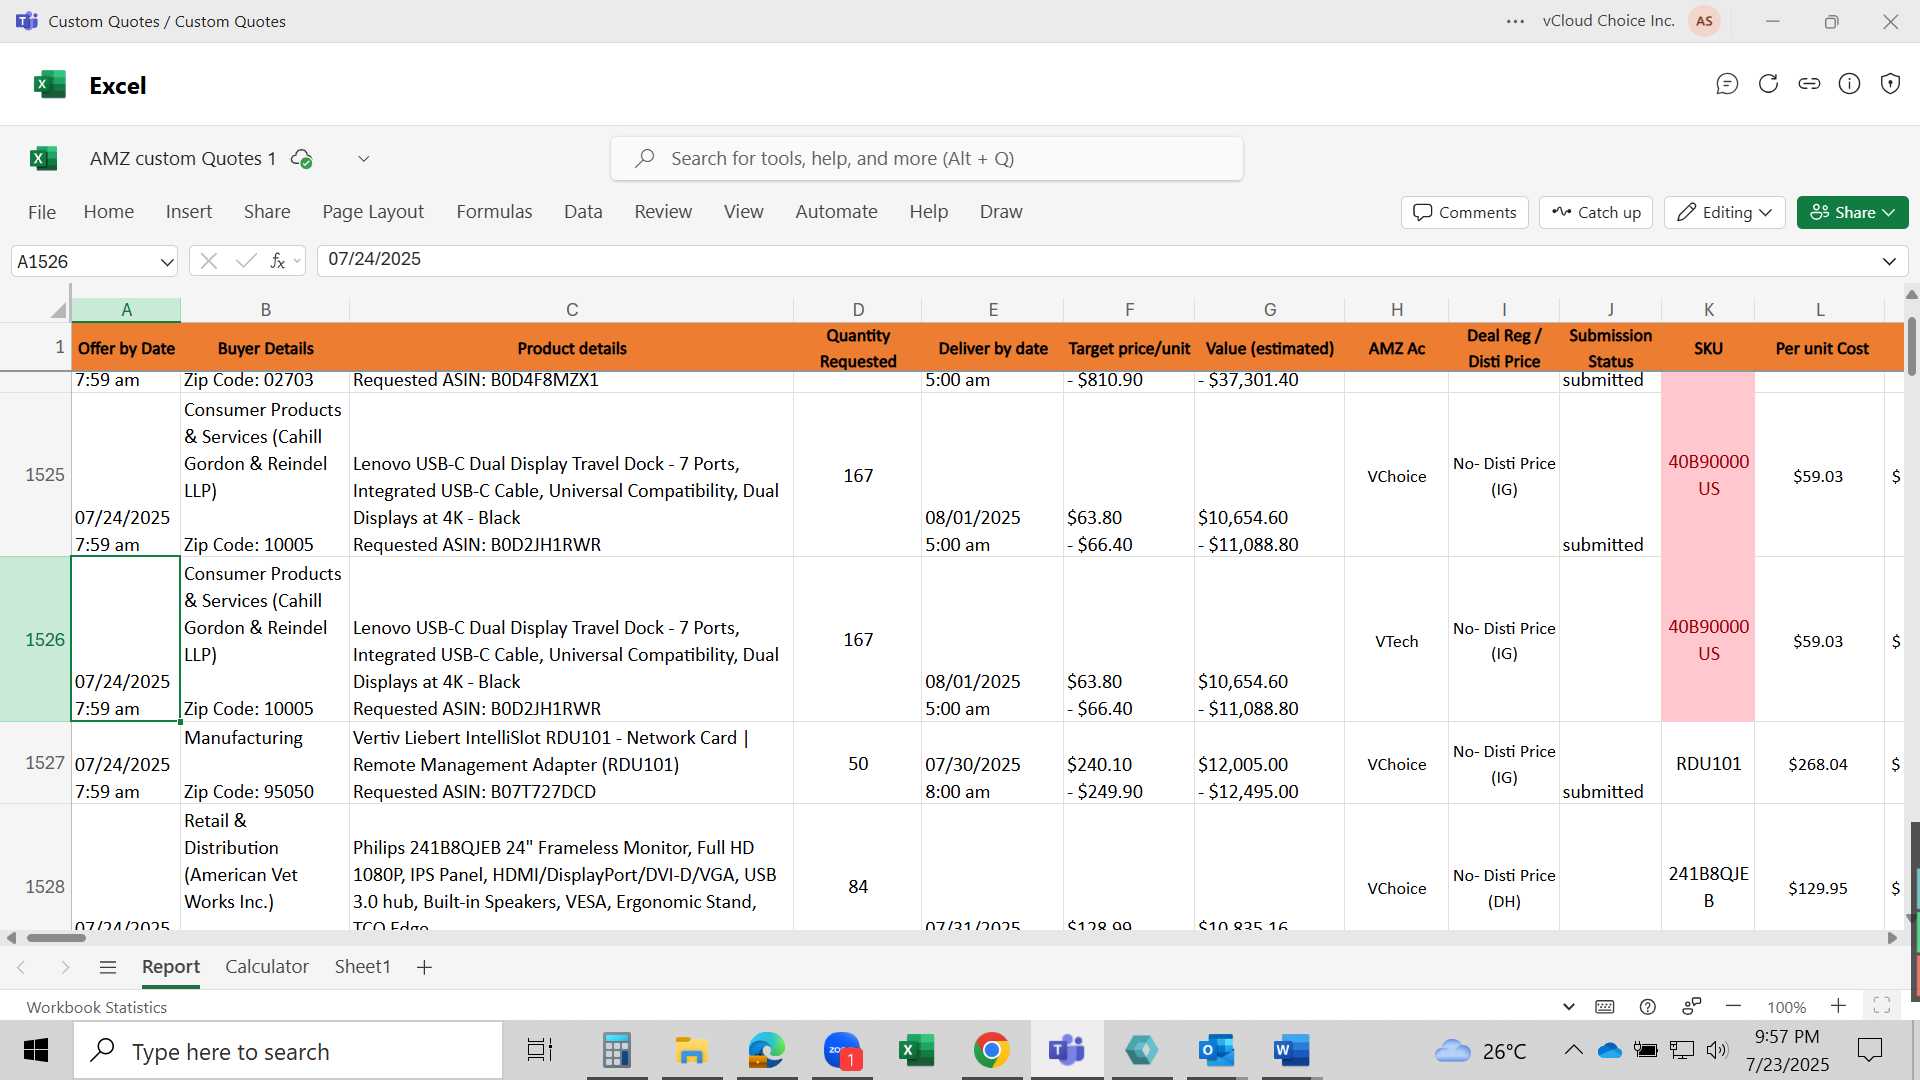Cancel formula entry with the X icon
The width and height of the screenshot is (1920, 1080).
click(x=208, y=261)
